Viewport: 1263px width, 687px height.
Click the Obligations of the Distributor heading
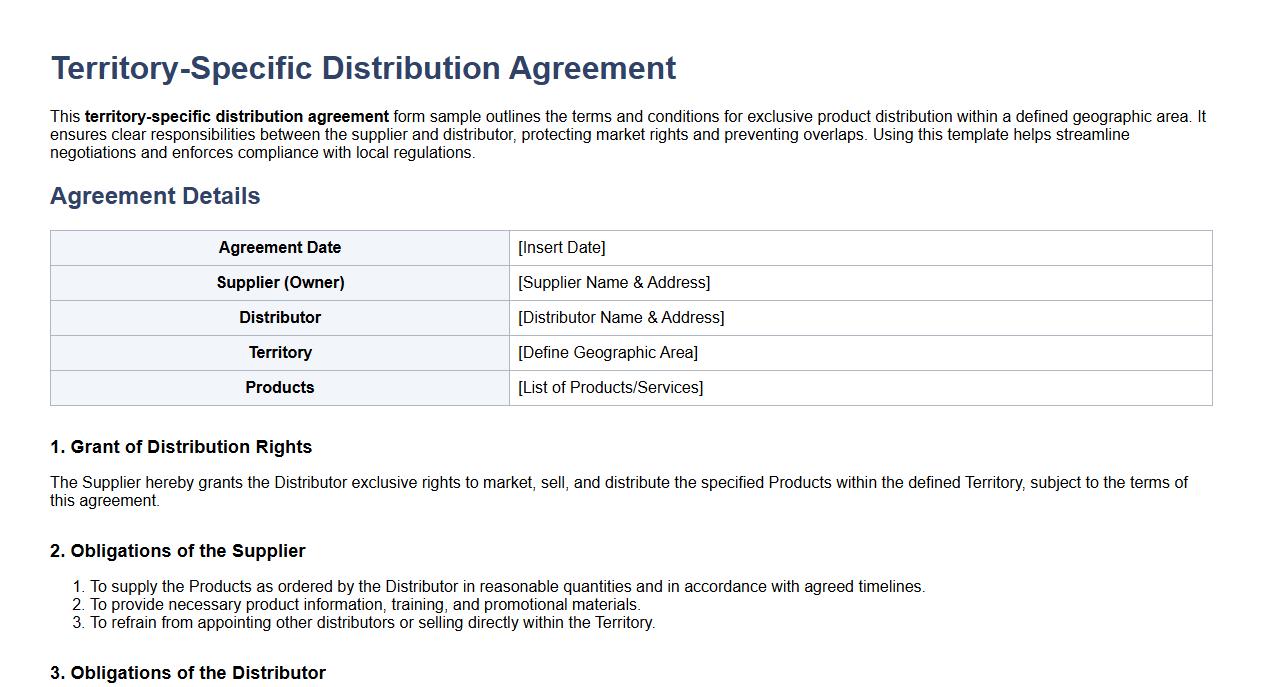click(187, 672)
